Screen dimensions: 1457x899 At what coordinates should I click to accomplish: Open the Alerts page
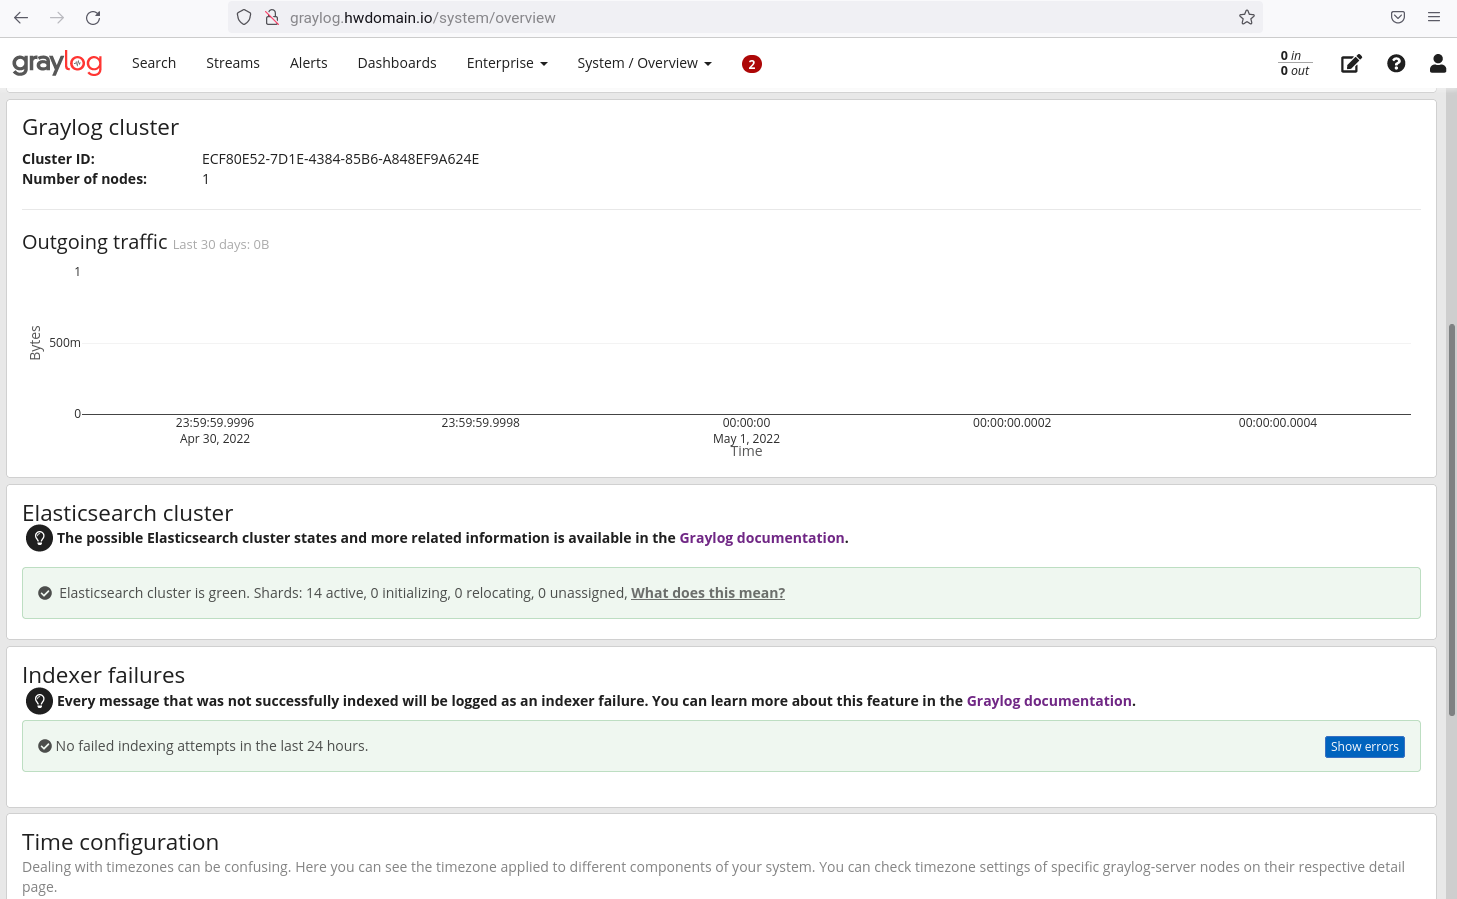[309, 63]
